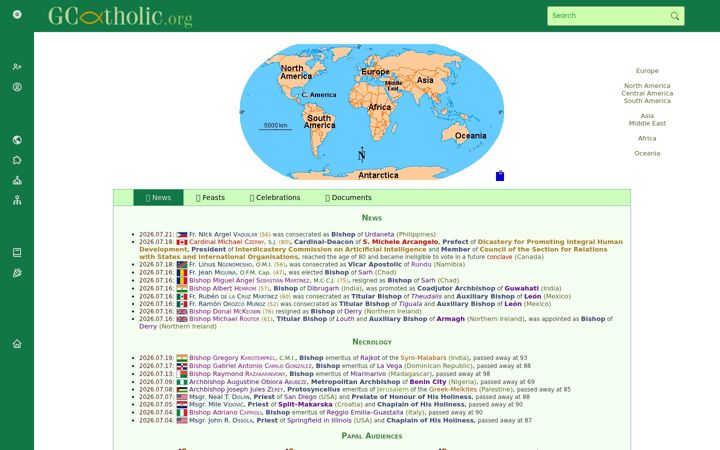The image size is (720, 450).
Task: Click the add-person icon in sidebar
Action: tap(17, 67)
